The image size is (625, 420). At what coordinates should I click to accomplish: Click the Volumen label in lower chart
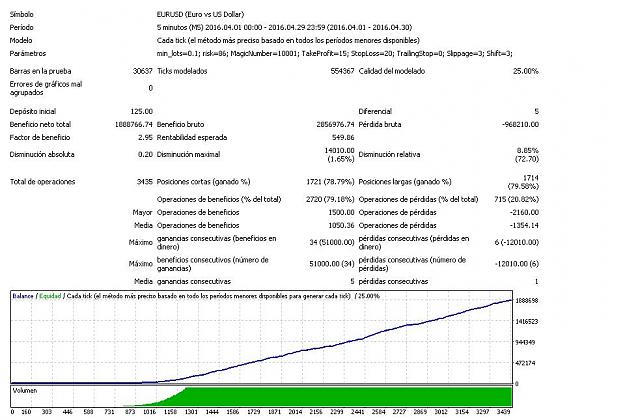(25, 391)
